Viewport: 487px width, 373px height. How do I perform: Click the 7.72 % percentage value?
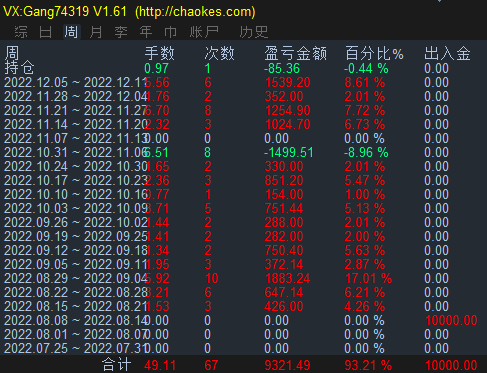tap(365, 110)
